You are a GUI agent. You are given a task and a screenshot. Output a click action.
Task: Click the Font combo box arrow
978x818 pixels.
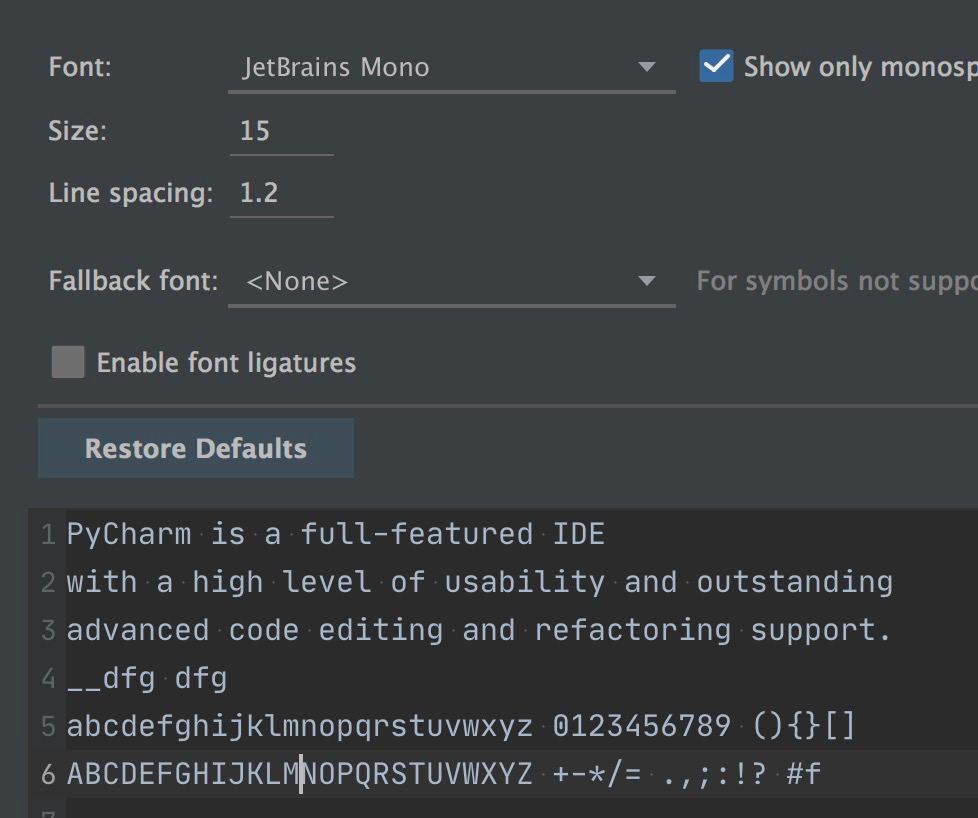tap(647, 66)
